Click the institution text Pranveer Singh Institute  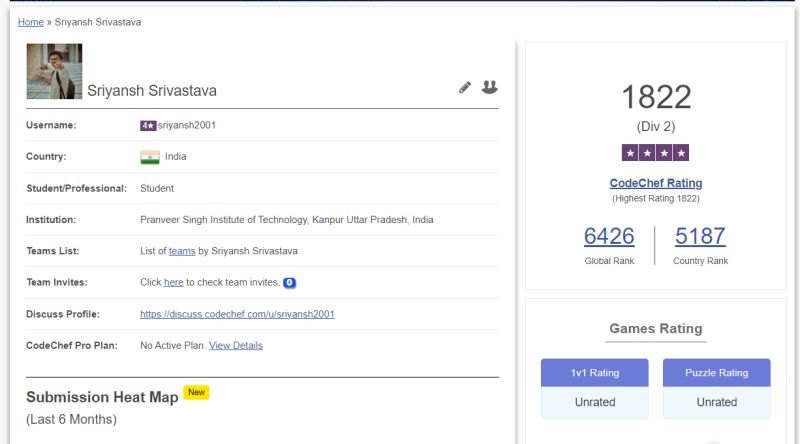[x=287, y=220]
